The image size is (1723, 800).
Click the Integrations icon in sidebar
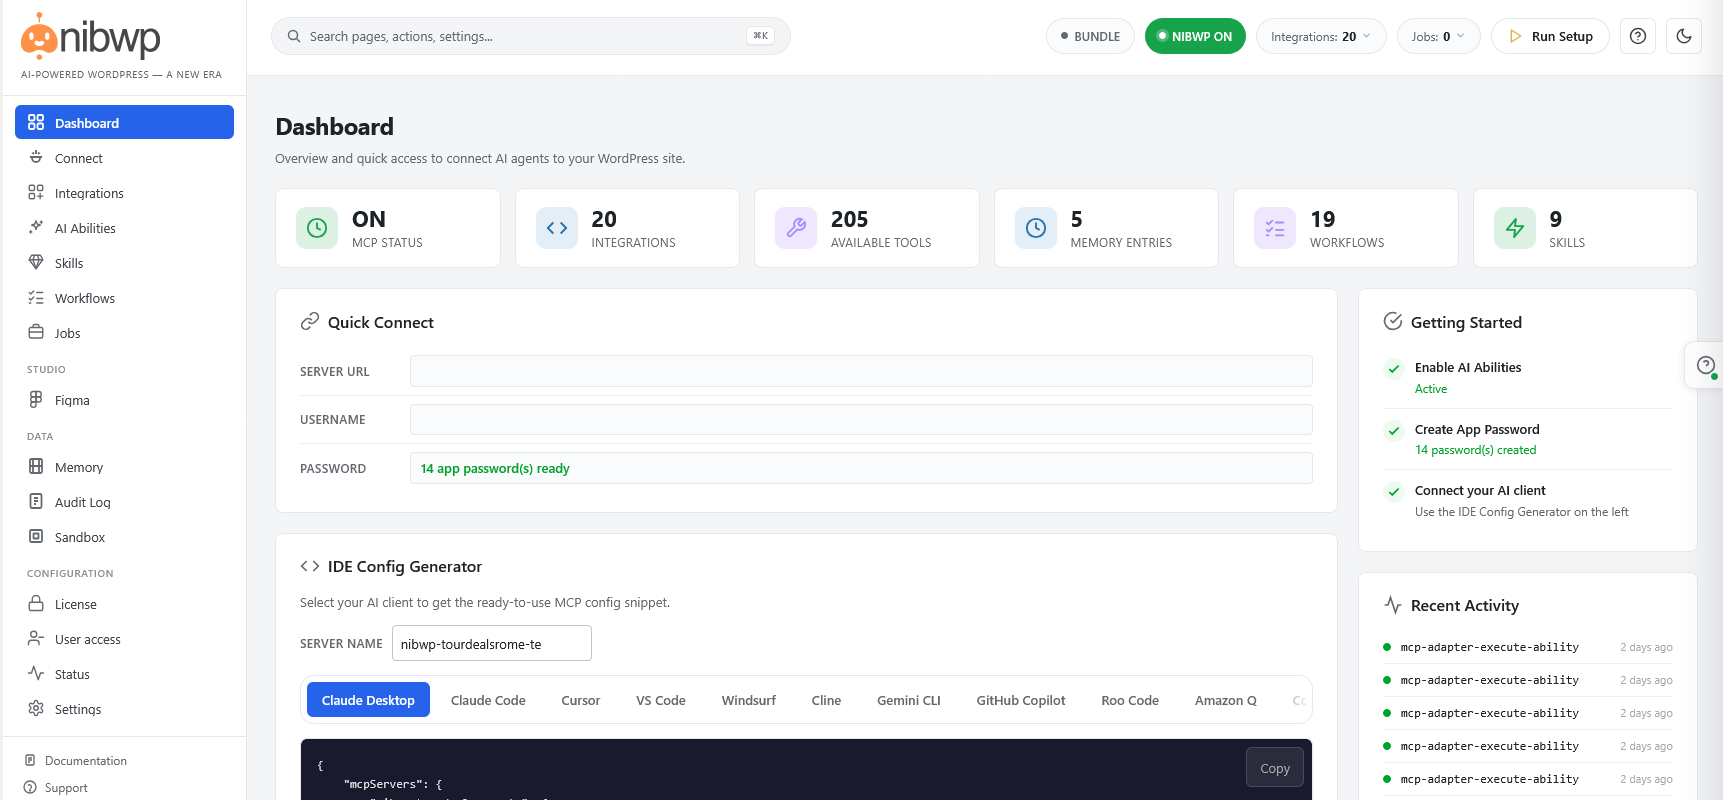pyautogui.click(x=36, y=192)
